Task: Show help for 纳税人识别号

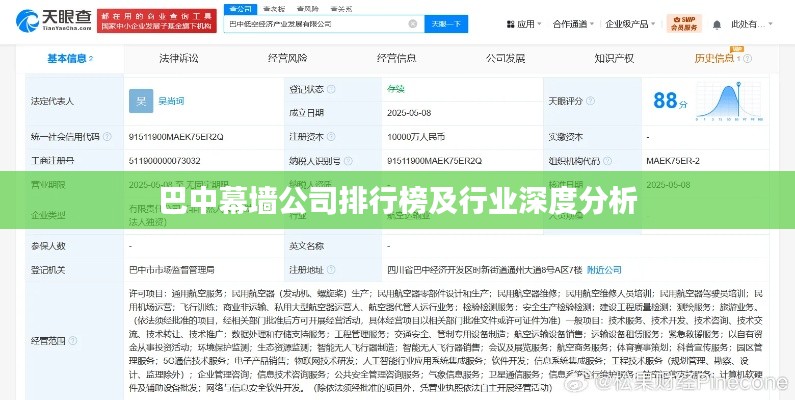Action: click(x=348, y=161)
